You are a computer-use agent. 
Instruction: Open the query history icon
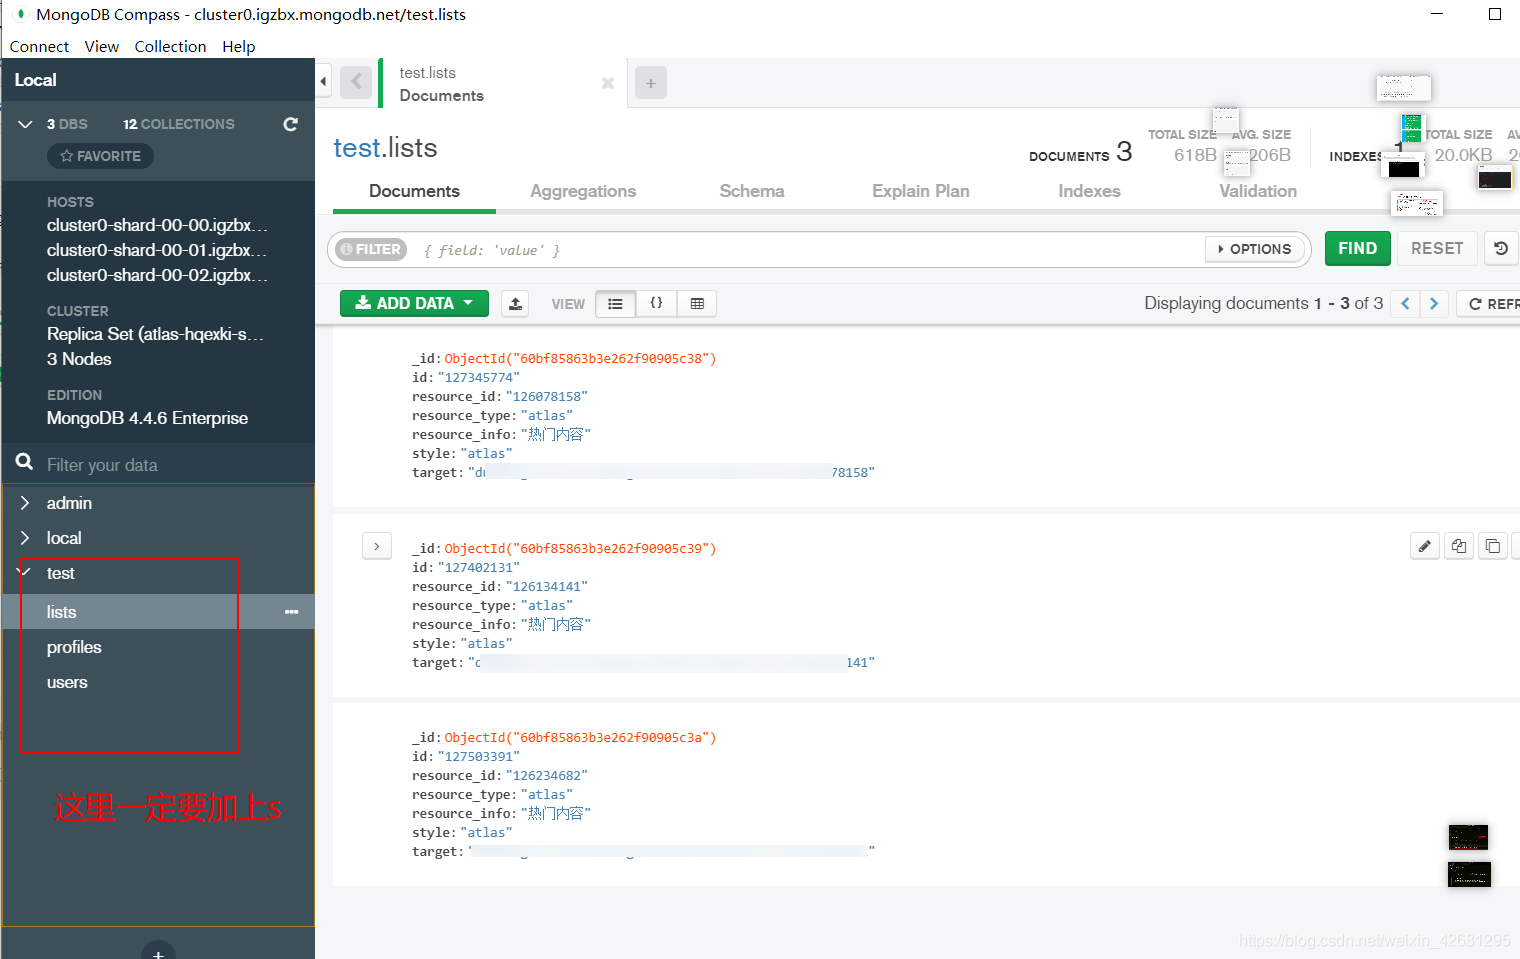[x=1500, y=248]
